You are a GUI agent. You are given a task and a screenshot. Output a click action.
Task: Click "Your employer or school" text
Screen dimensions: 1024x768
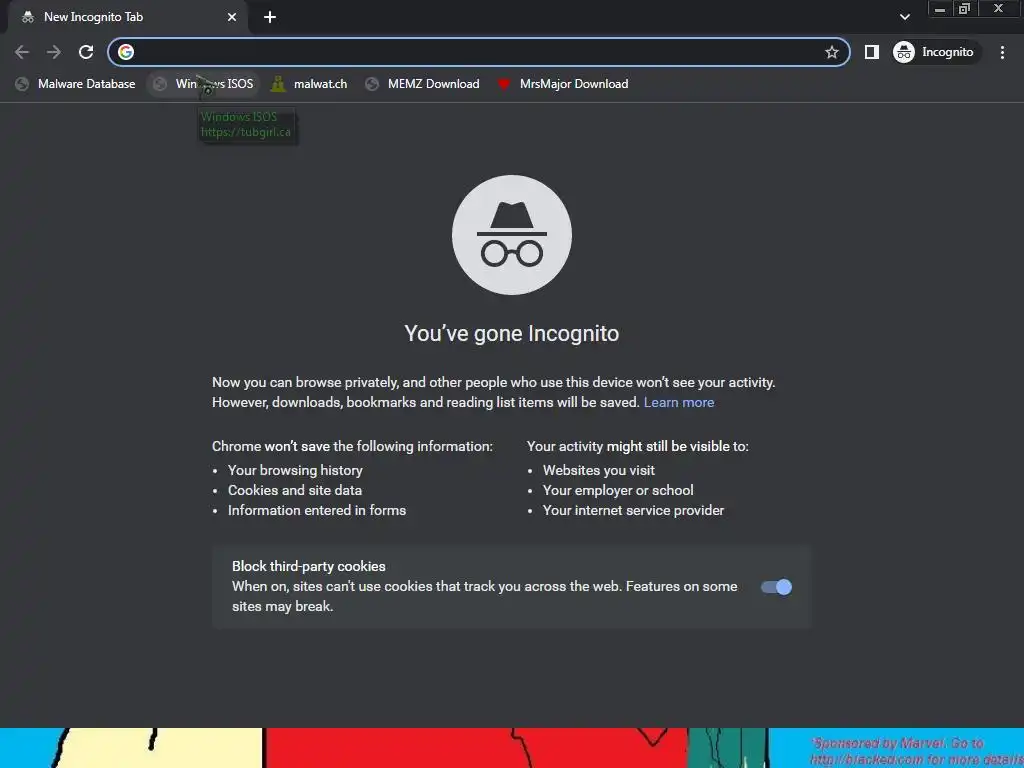click(x=618, y=490)
